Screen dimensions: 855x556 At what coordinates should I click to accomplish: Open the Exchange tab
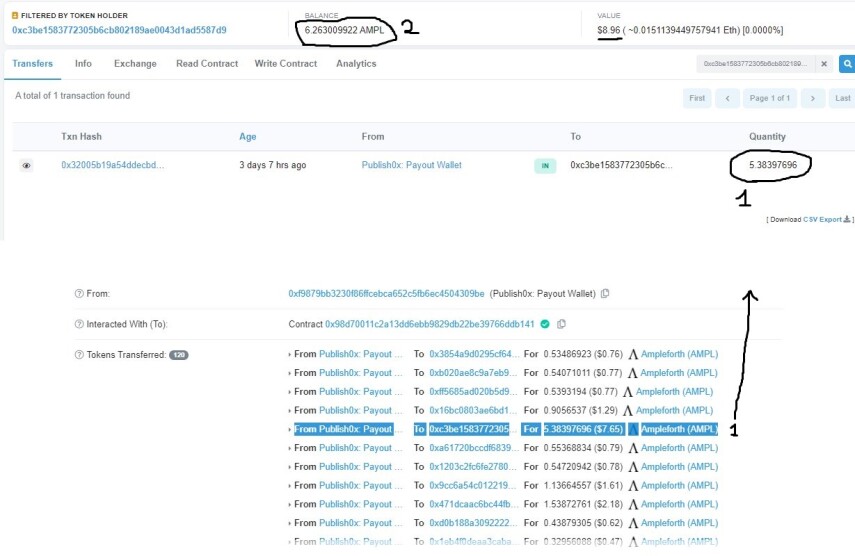click(135, 63)
